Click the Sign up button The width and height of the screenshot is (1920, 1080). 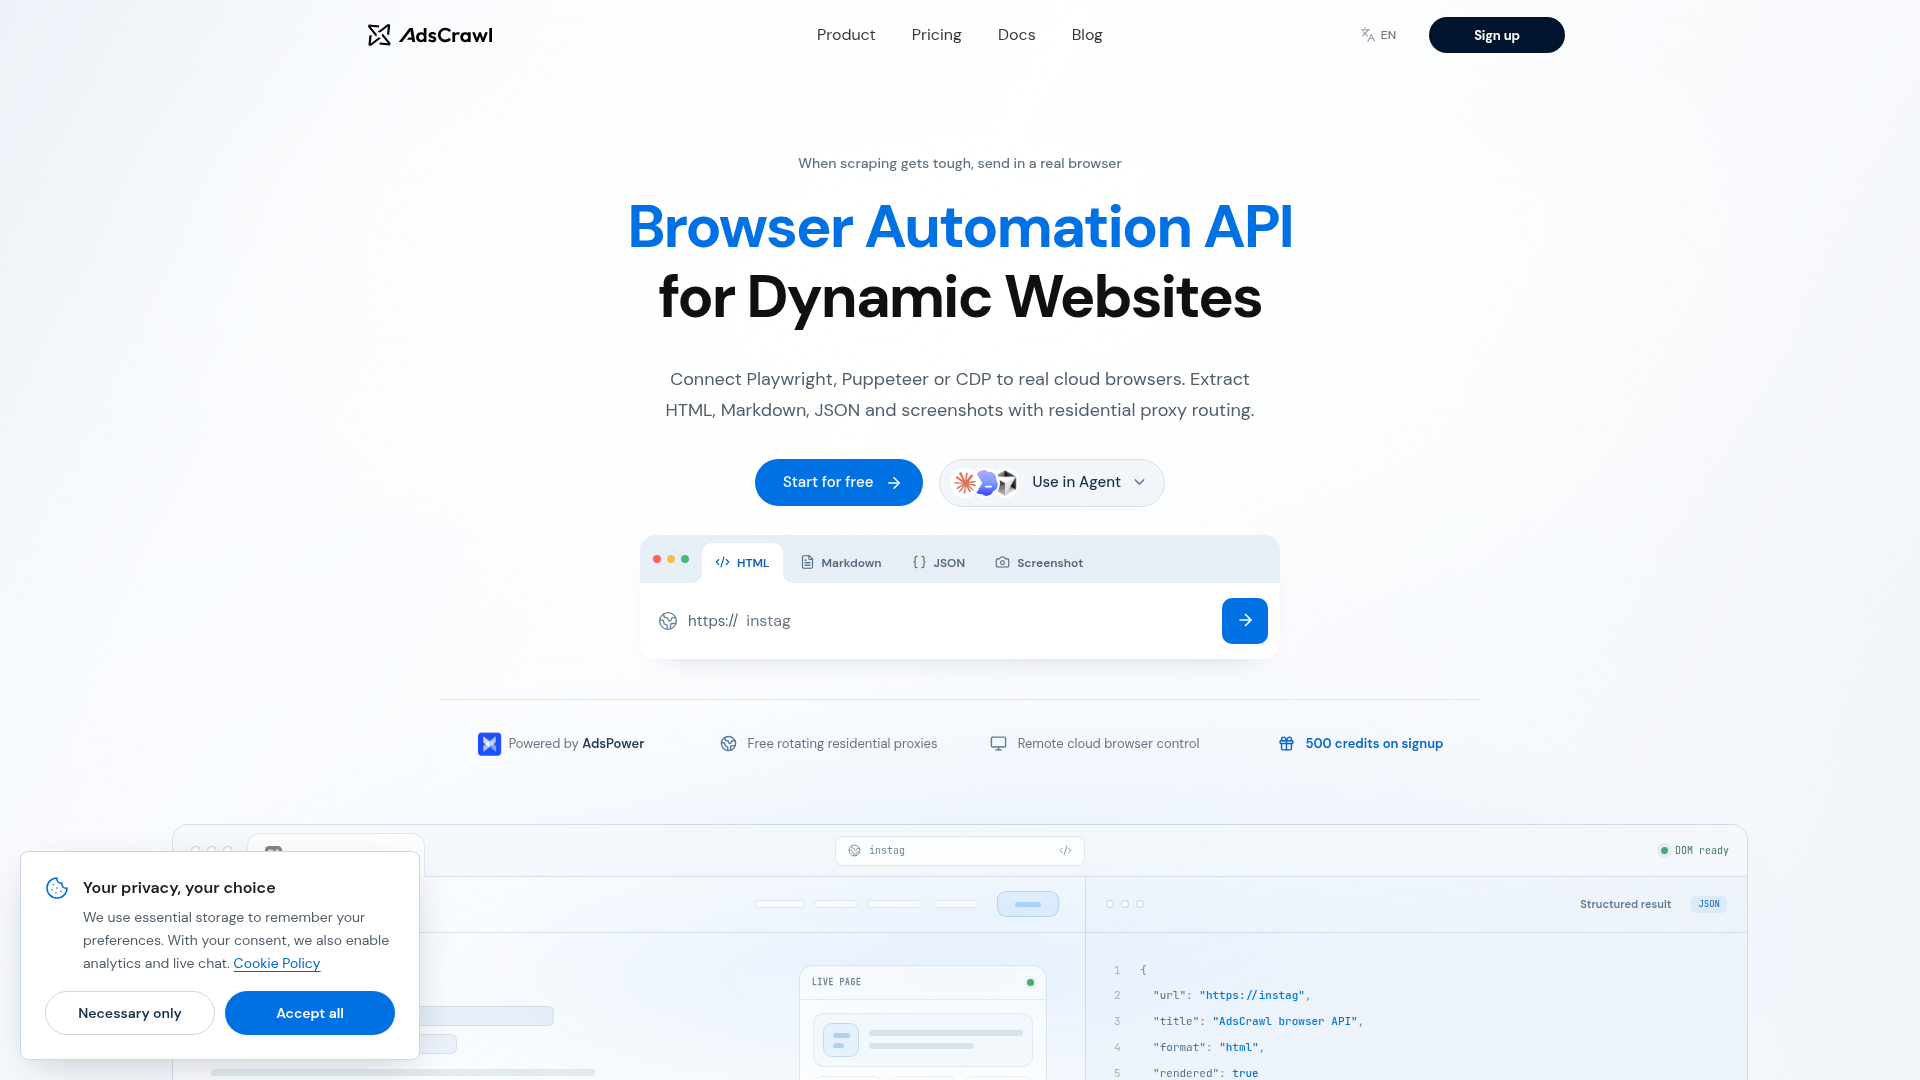click(x=1496, y=35)
